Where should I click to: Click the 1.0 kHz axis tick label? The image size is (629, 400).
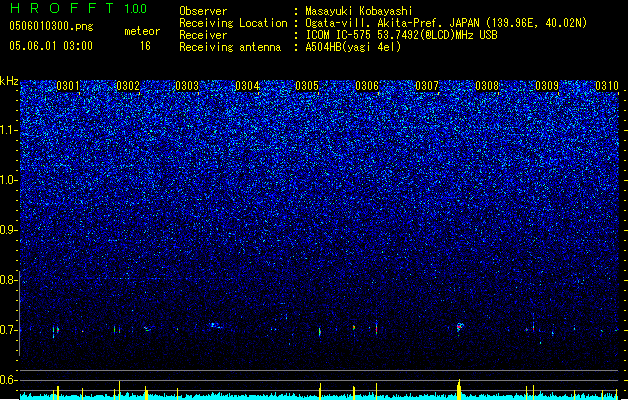point(9,180)
